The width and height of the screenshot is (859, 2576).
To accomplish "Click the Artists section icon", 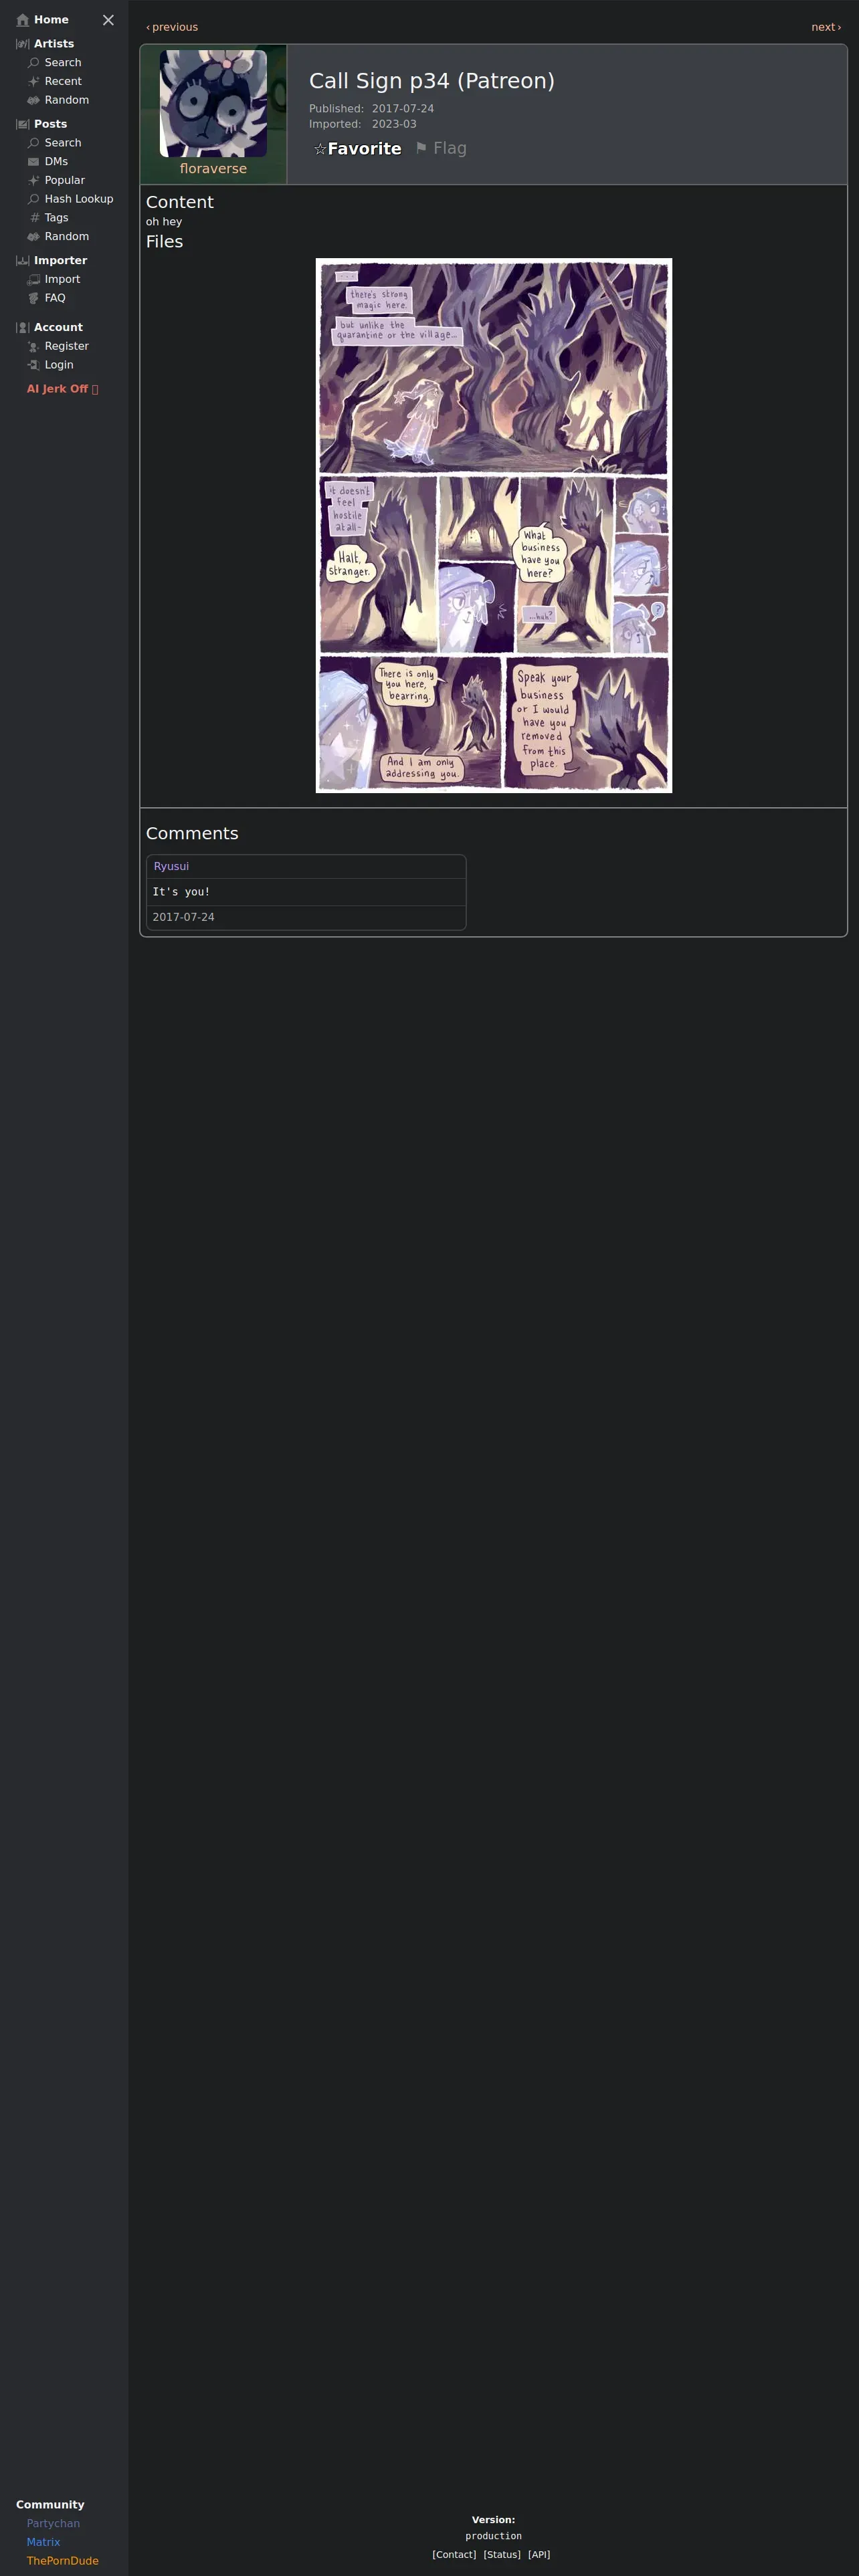I will [23, 44].
